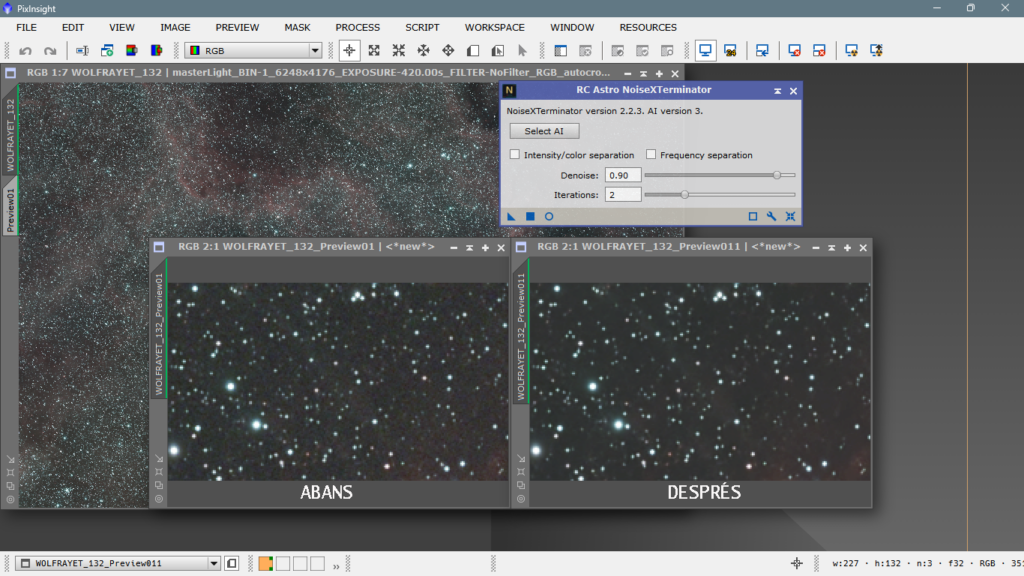
Task: Select the Edit Preview mode icon
Action: 498,50
